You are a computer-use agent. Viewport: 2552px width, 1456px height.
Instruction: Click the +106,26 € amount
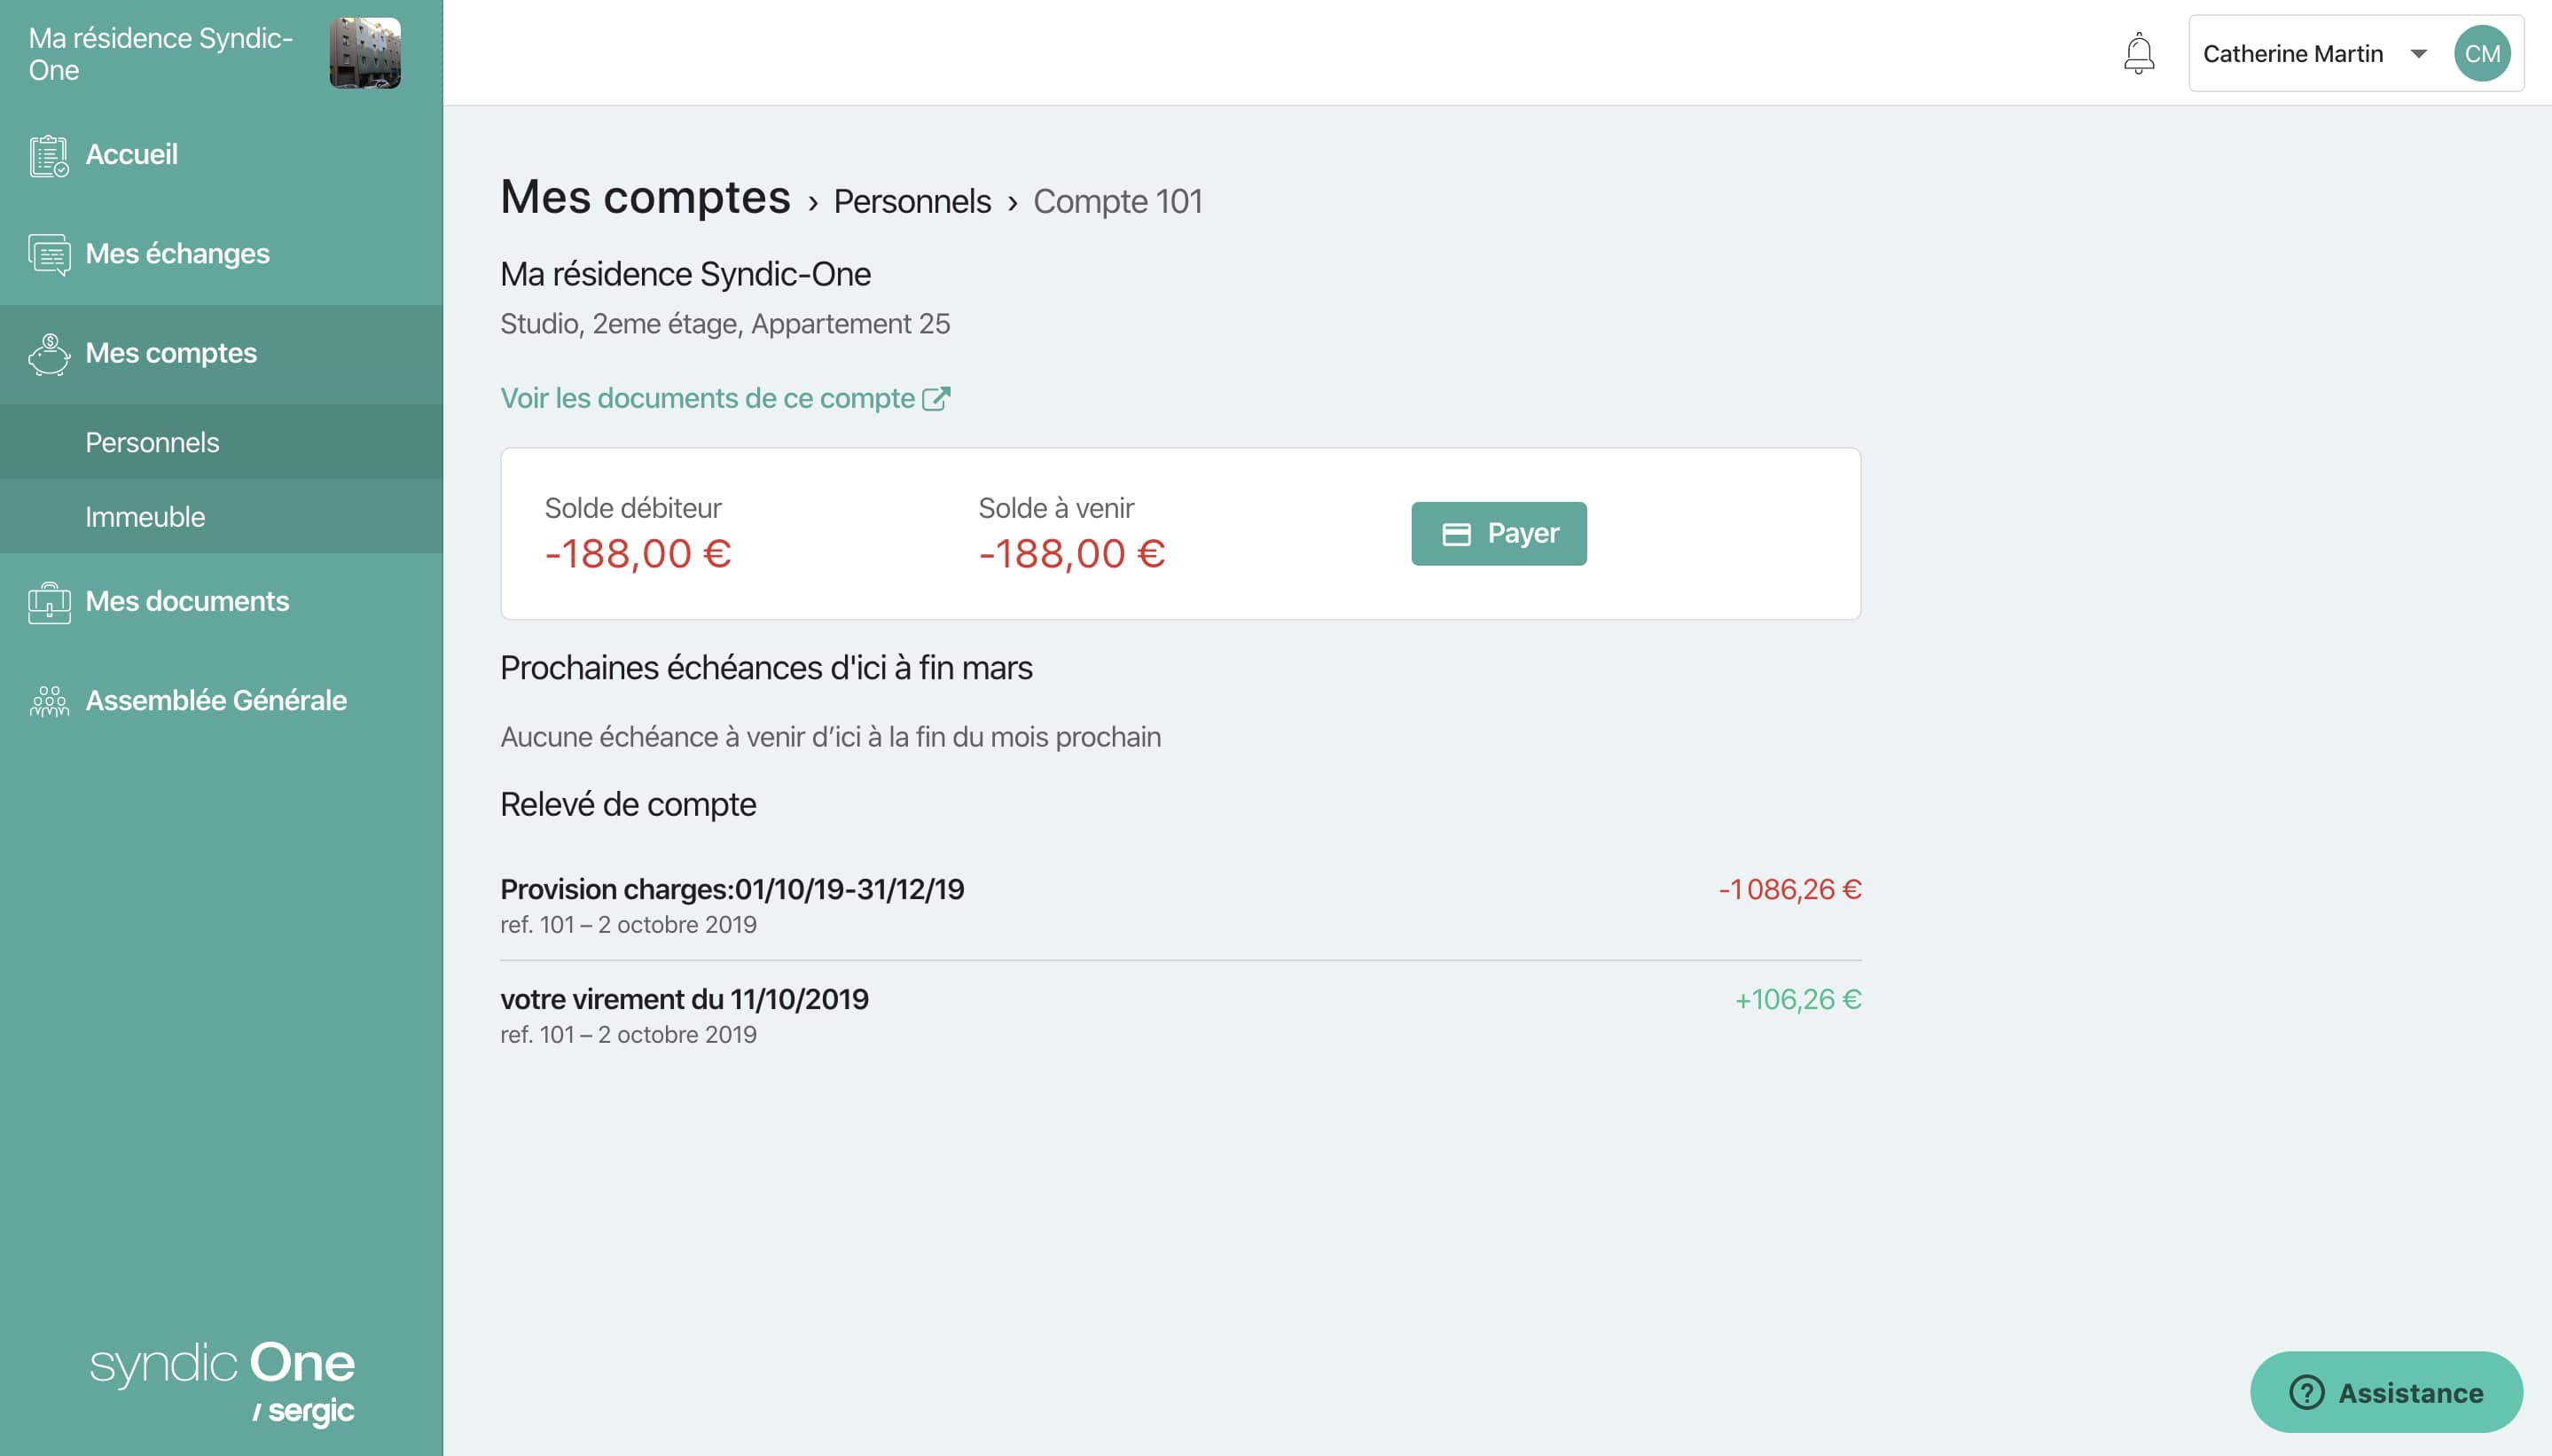[x=1797, y=999]
